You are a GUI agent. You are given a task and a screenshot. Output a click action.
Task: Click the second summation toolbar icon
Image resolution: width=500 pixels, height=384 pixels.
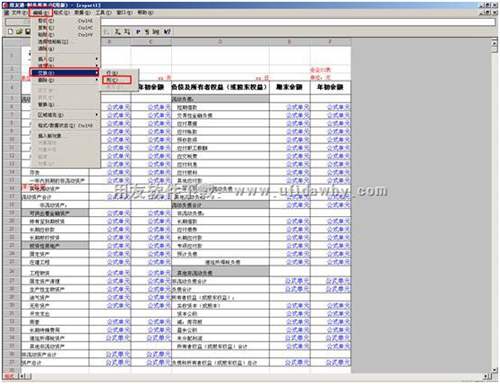coord(127,32)
